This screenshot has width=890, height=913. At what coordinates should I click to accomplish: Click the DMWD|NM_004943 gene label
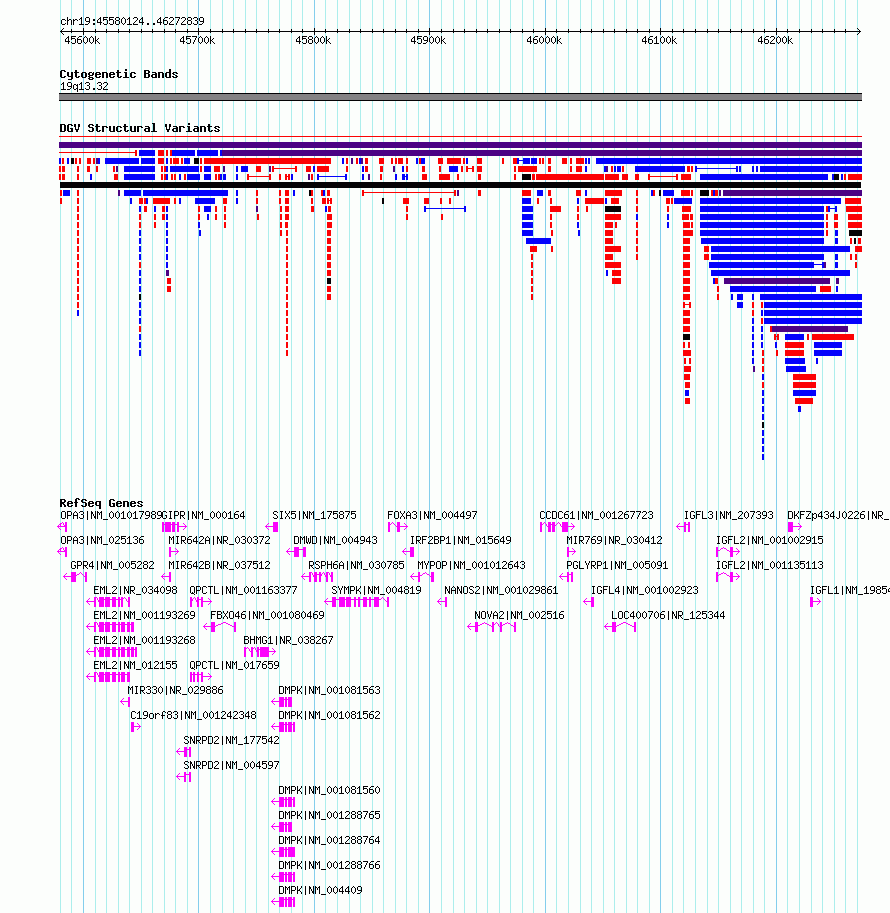tap(335, 540)
